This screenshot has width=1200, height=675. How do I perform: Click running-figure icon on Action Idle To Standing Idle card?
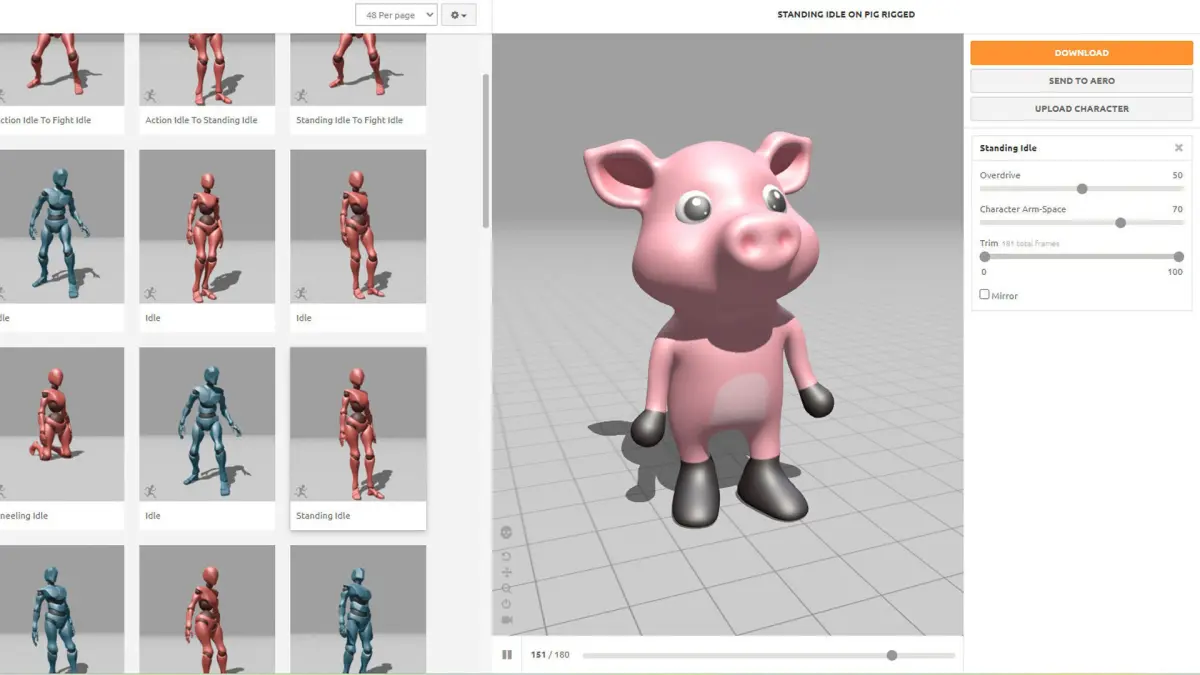pos(150,96)
